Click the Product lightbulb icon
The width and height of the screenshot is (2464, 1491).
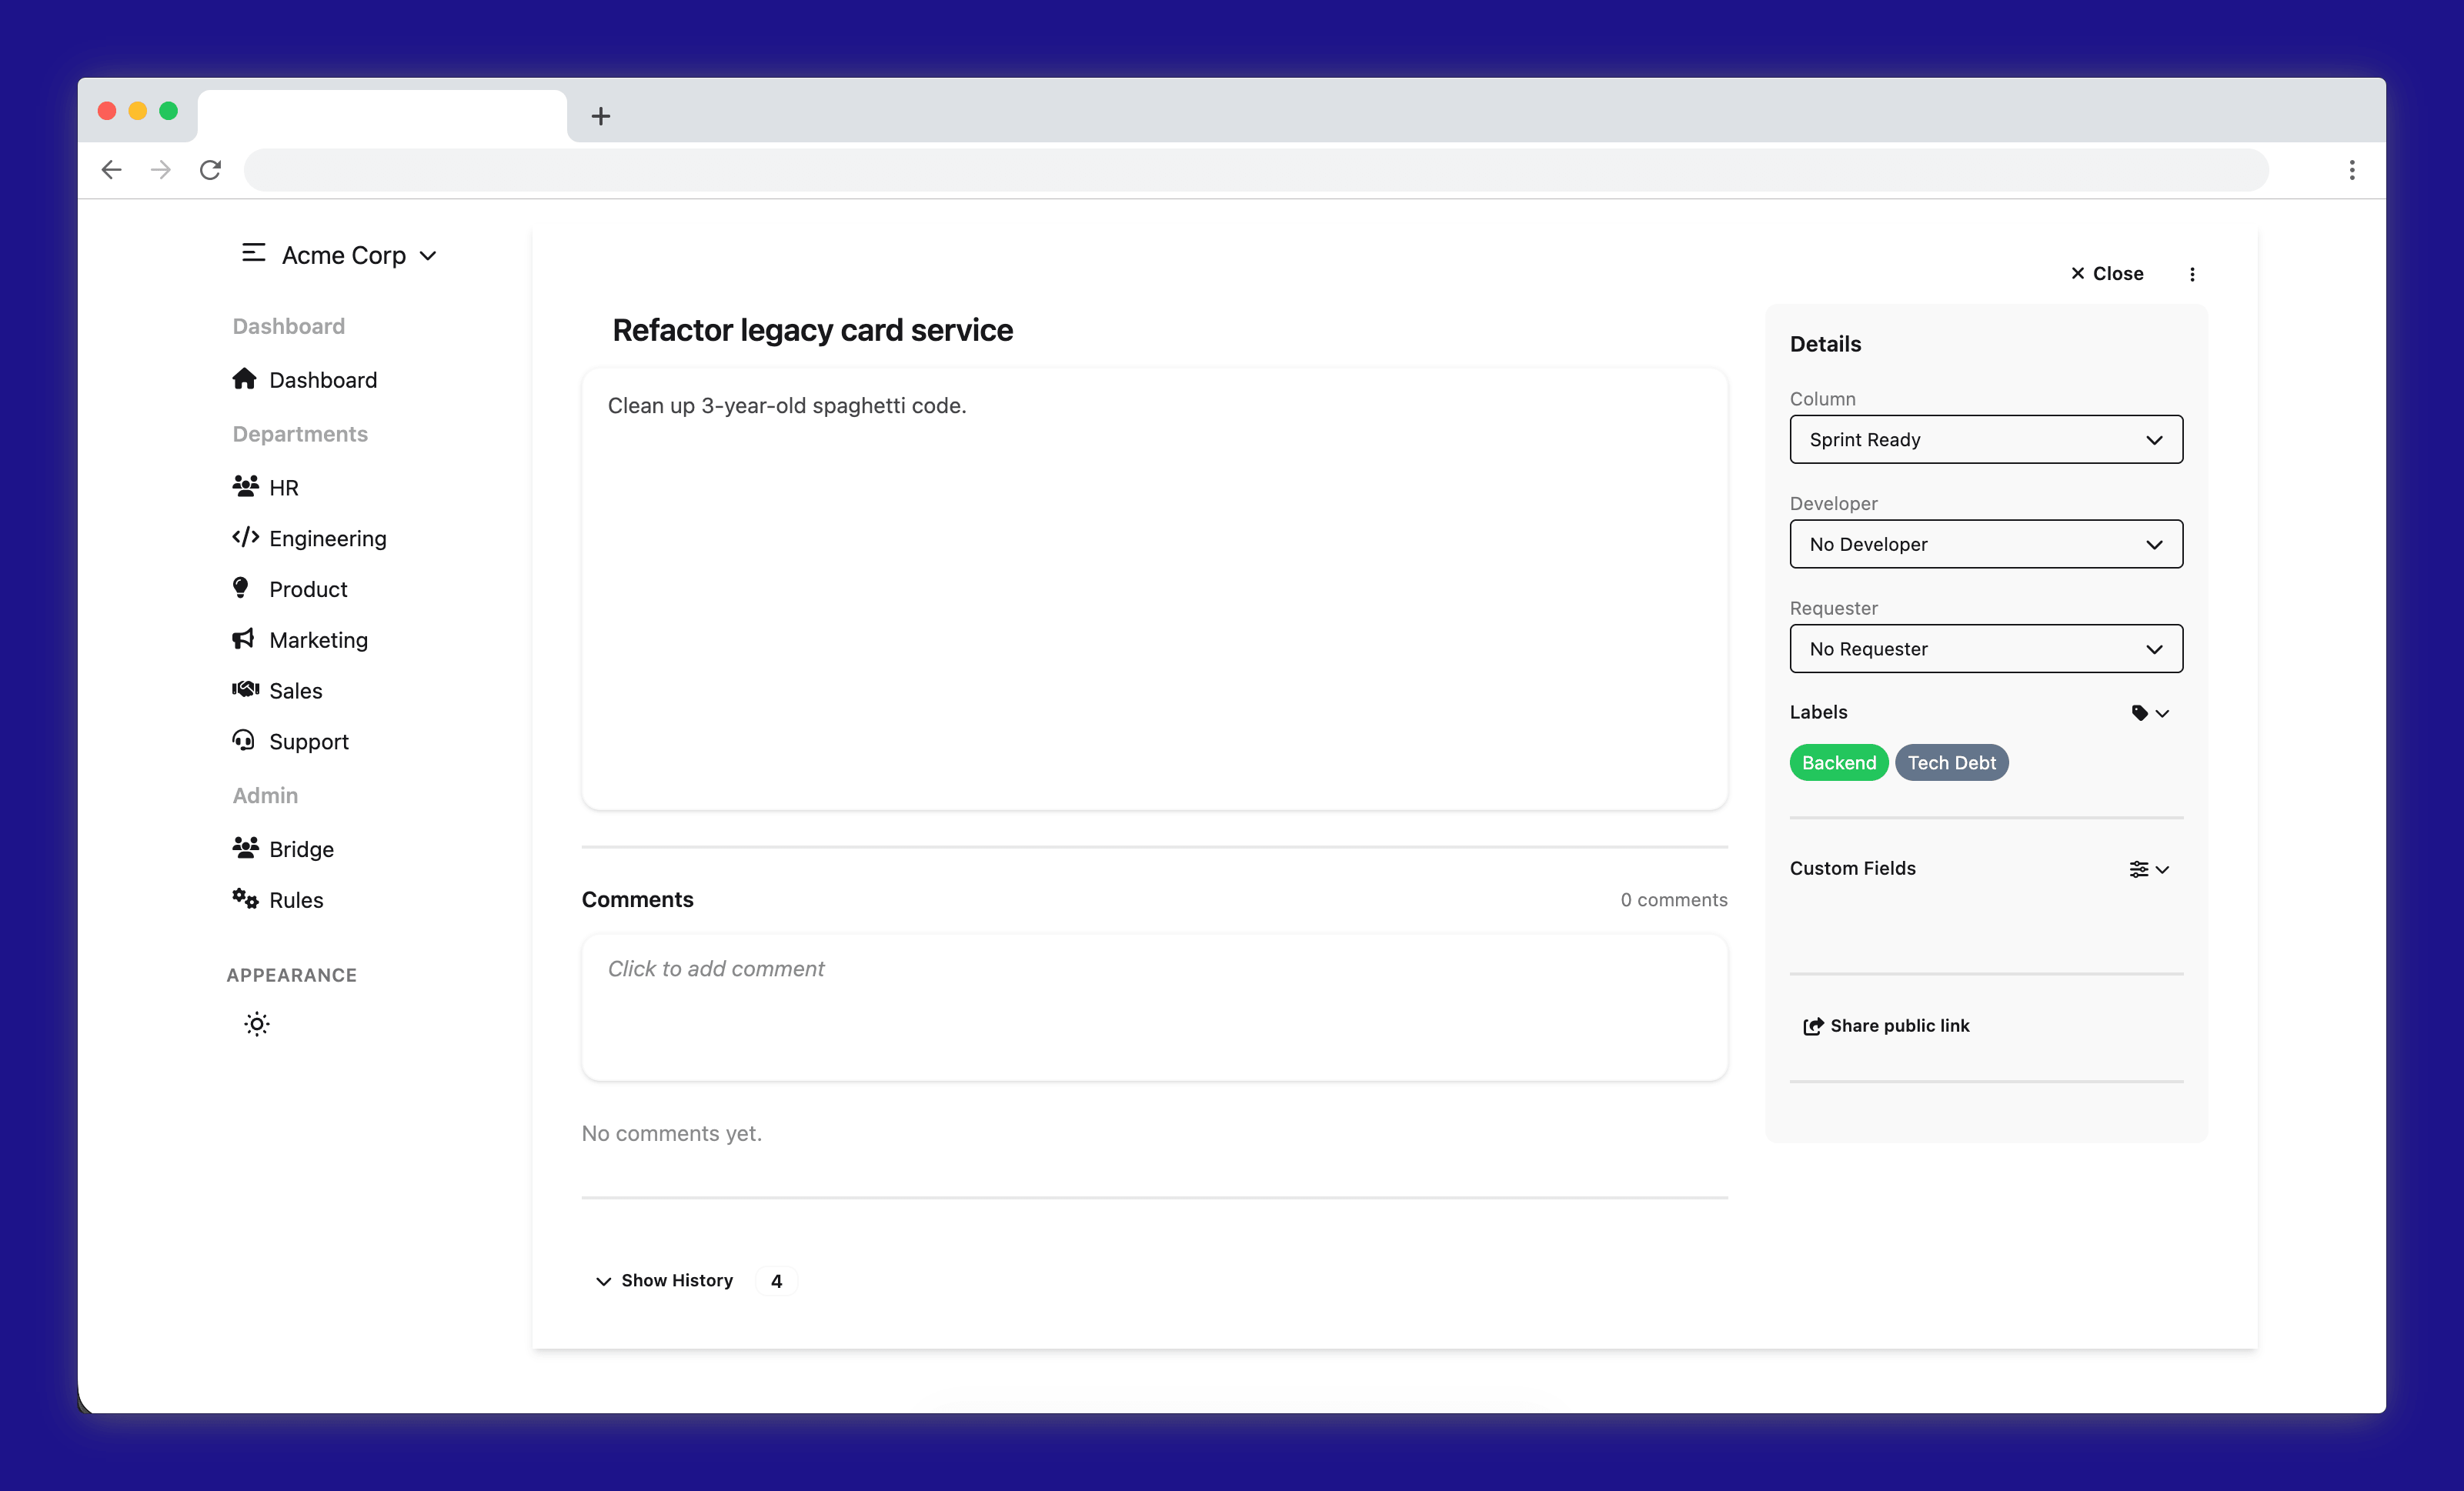tap(242, 588)
